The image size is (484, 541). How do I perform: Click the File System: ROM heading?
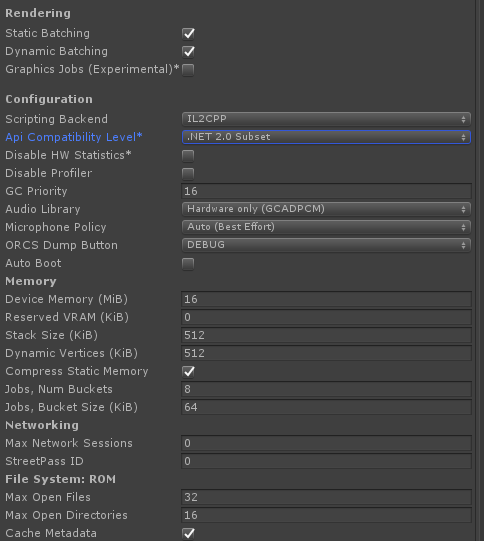click(x=61, y=479)
